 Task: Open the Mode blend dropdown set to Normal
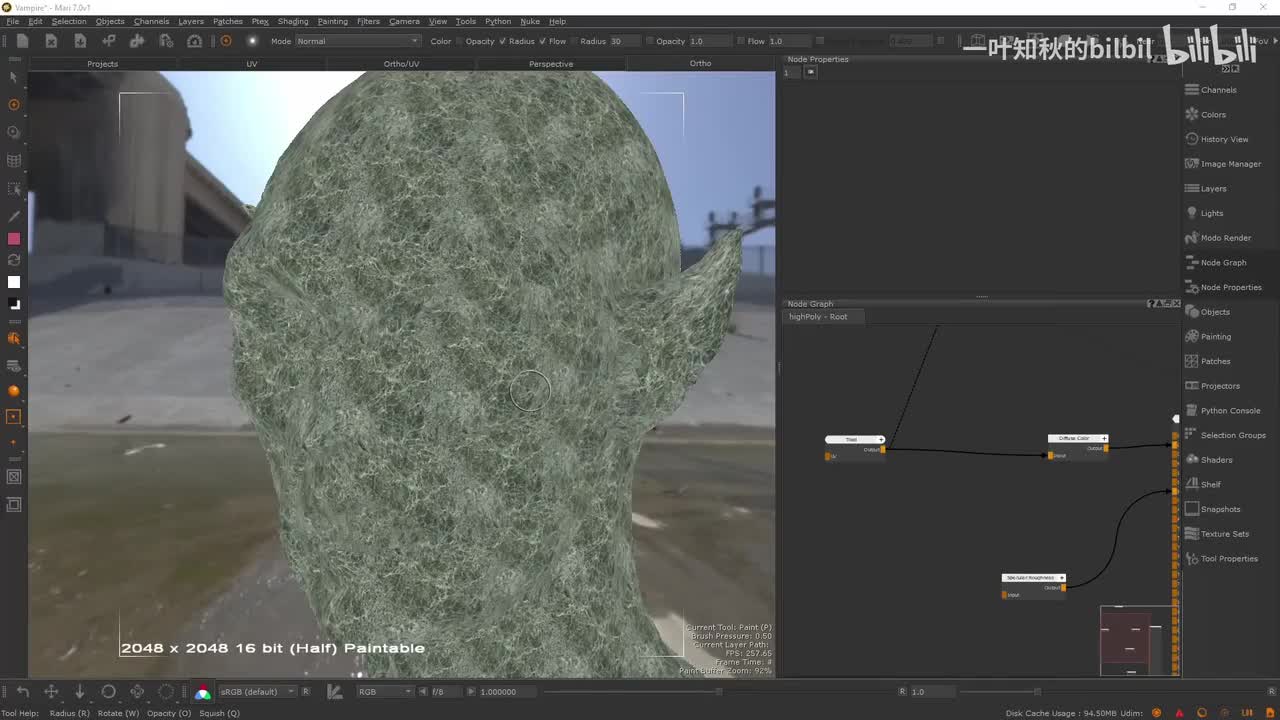coord(358,41)
